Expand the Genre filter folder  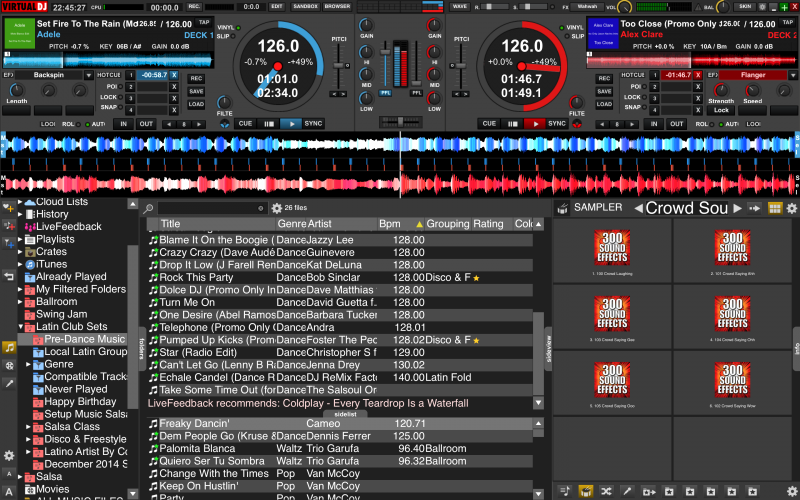29,364
